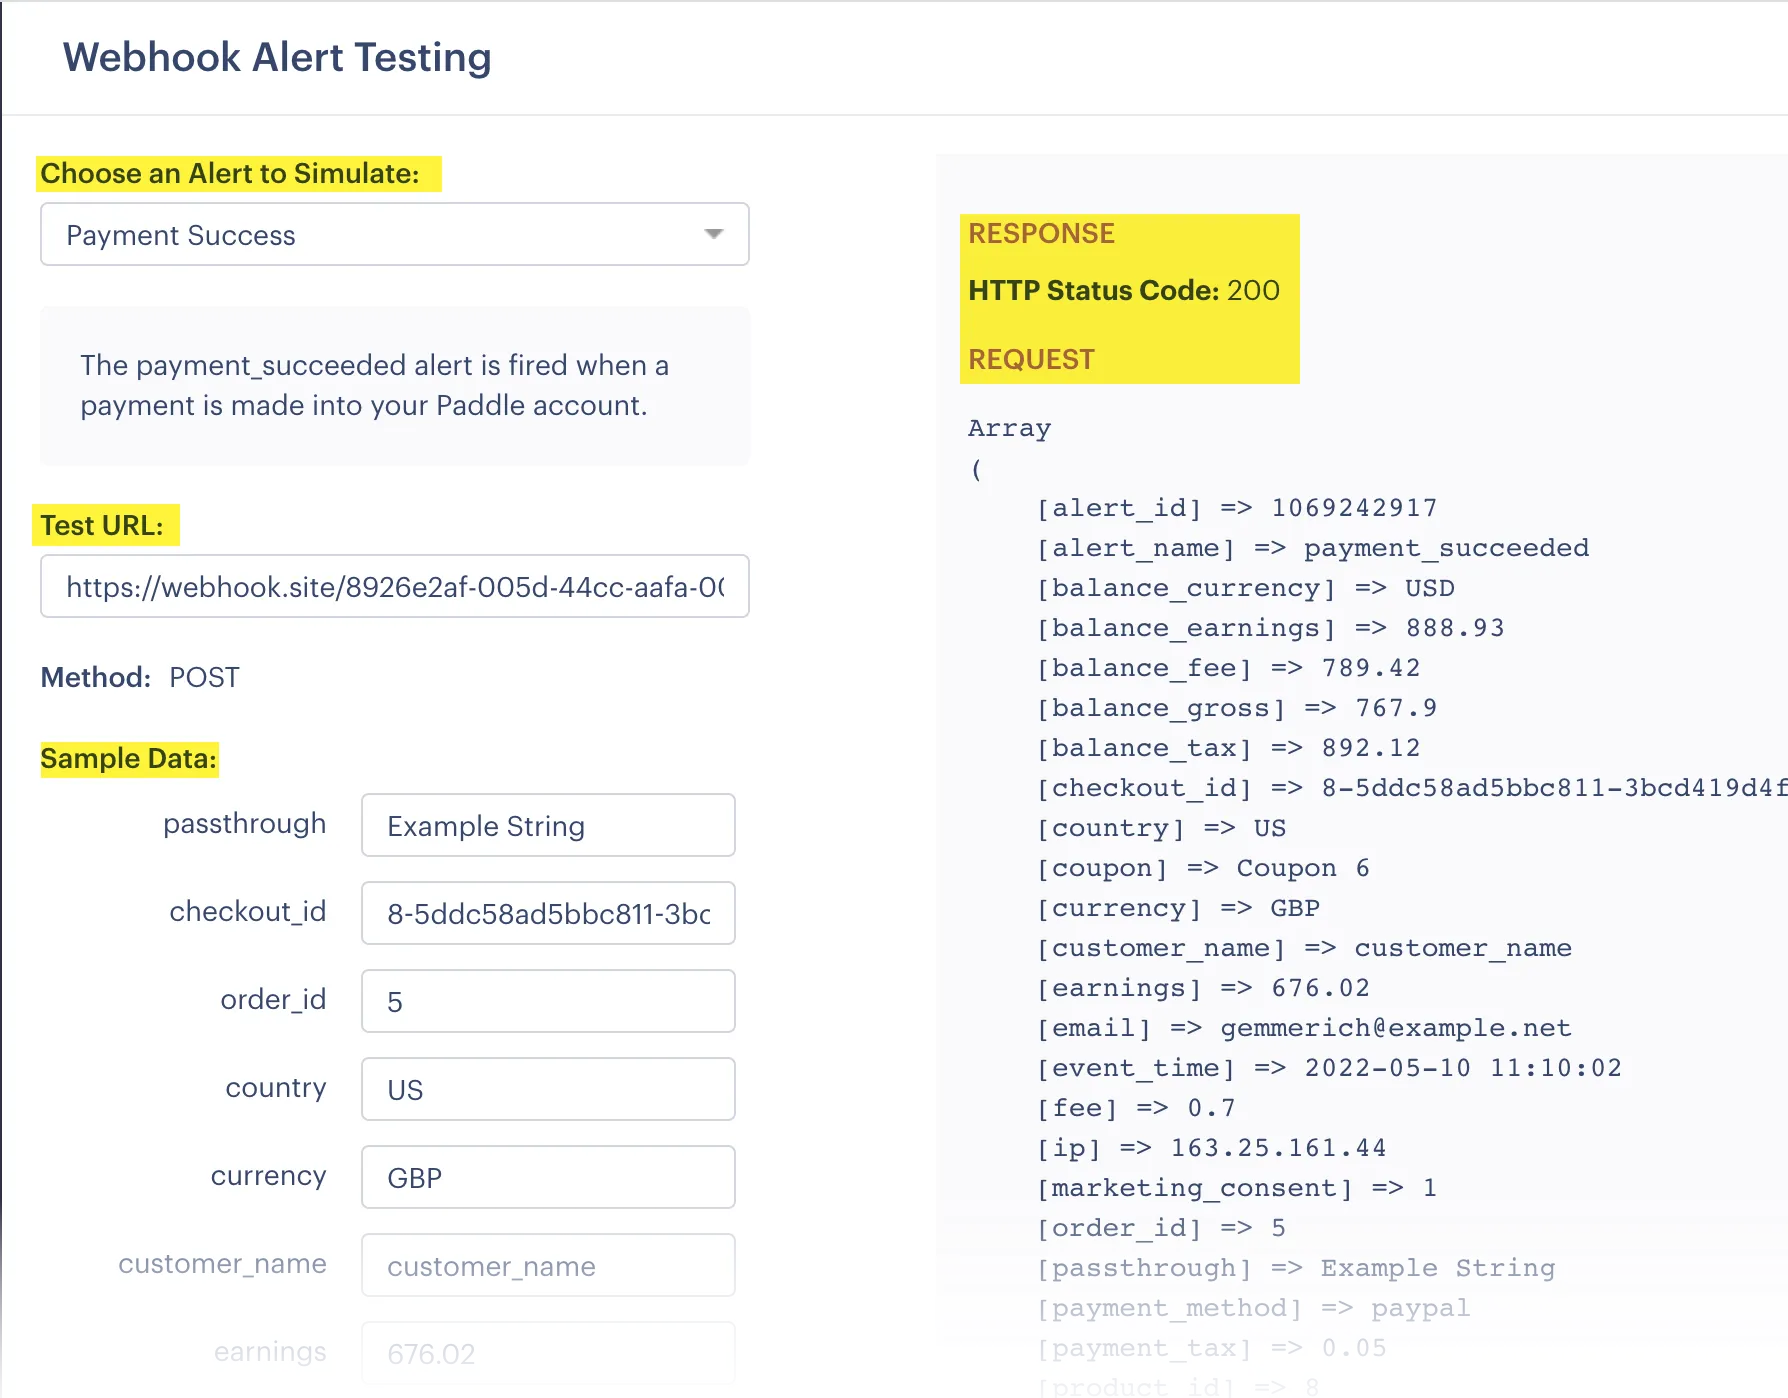Viewport: 1788px width, 1398px height.
Task: Click the country field showing US
Action: point(547,1089)
